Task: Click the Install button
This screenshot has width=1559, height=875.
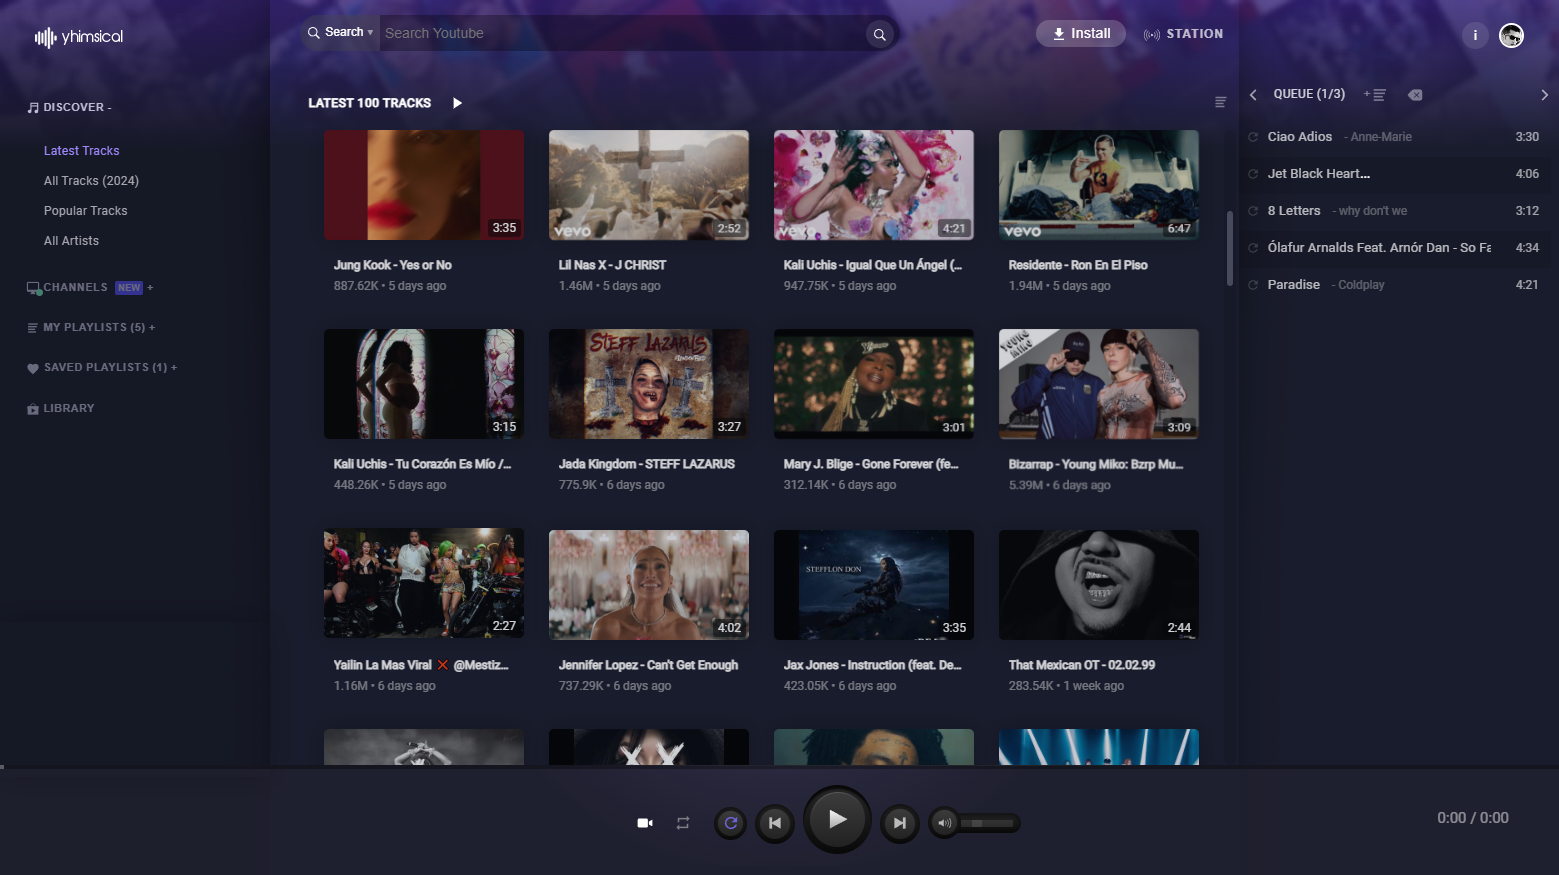Action: click(x=1081, y=34)
